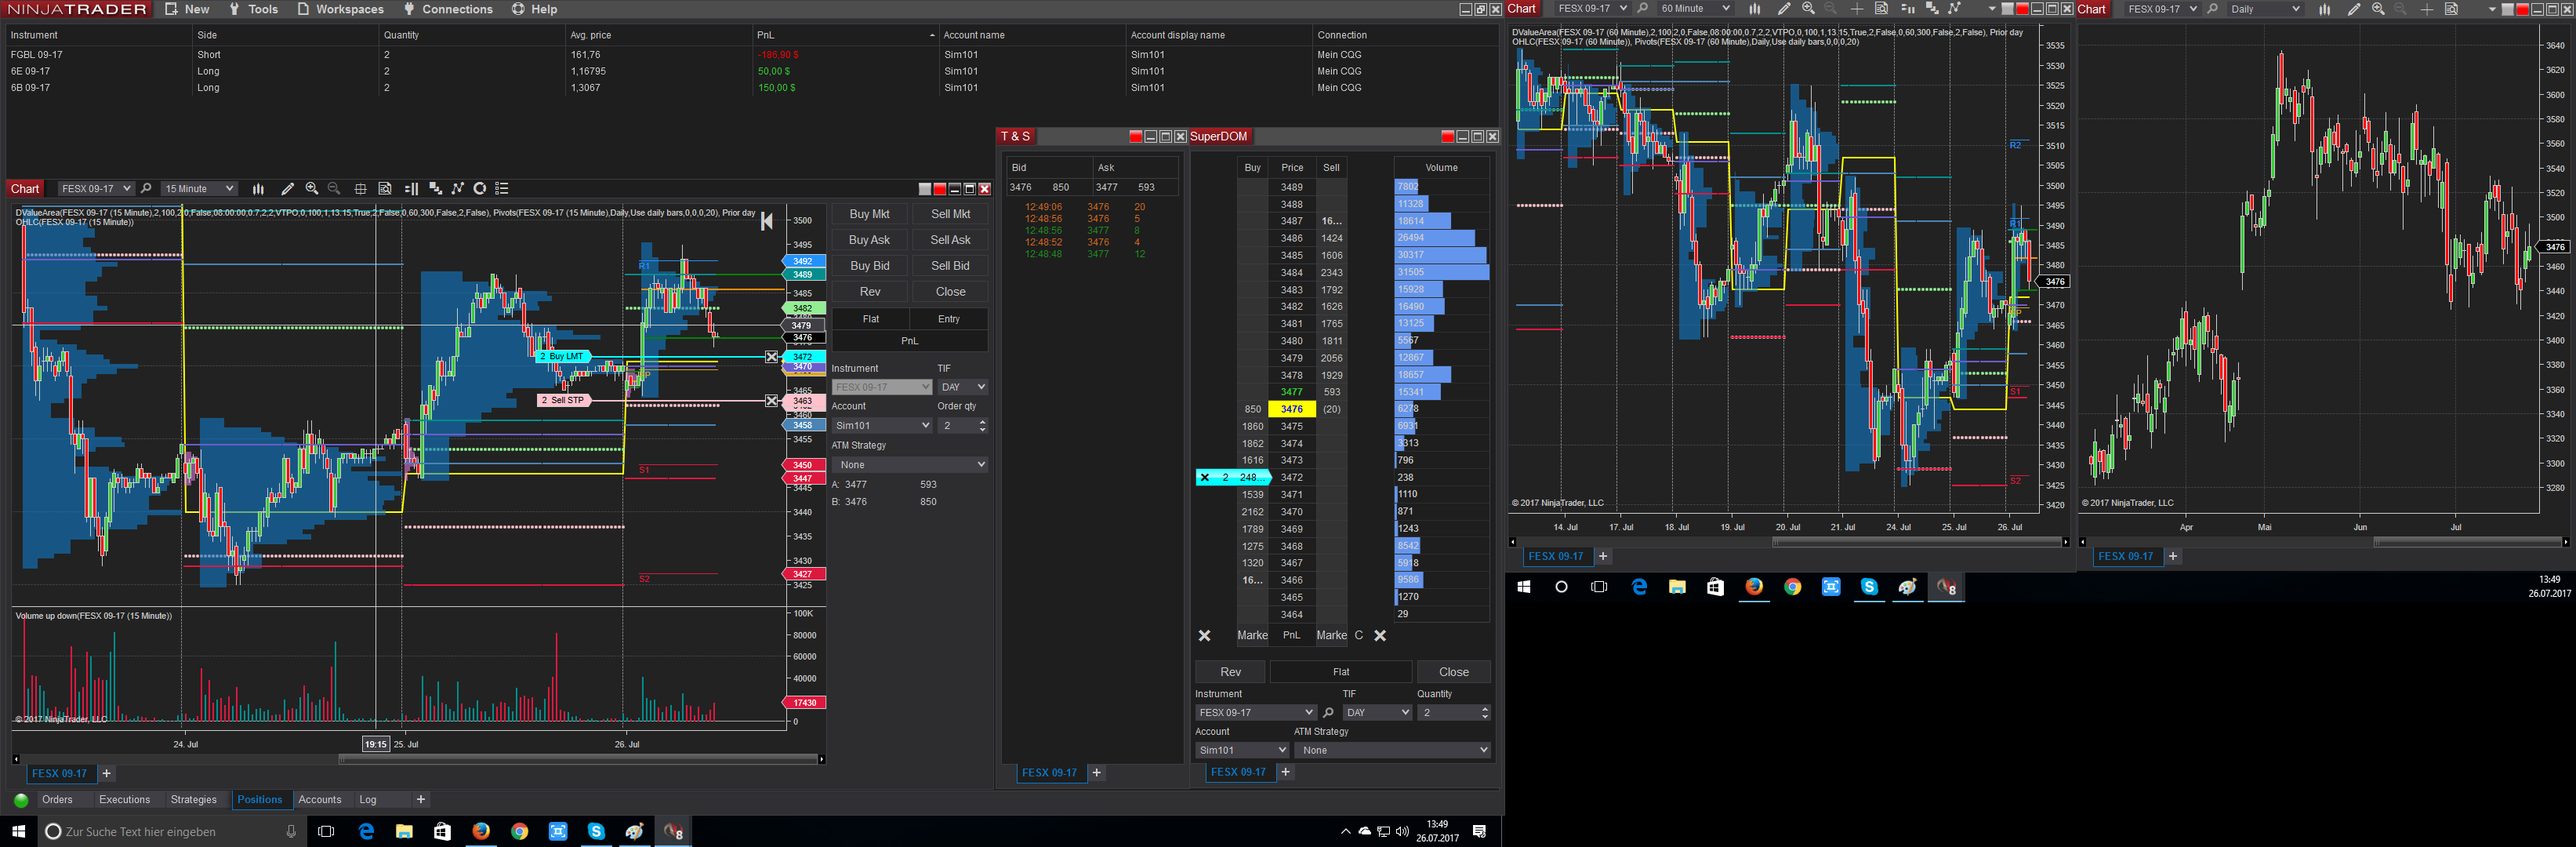This screenshot has width=2576, height=847.
Task: Jump to latest bar arrow in 15 Minute chart
Action: click(x=767, y=221)
